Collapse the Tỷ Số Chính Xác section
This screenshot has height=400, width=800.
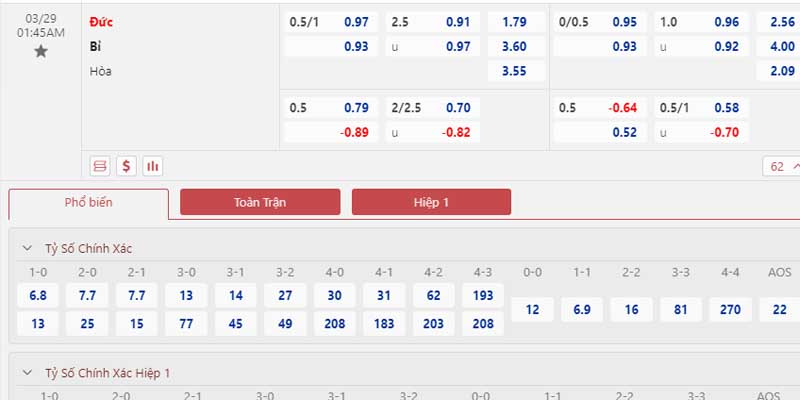tap(29, 248)
